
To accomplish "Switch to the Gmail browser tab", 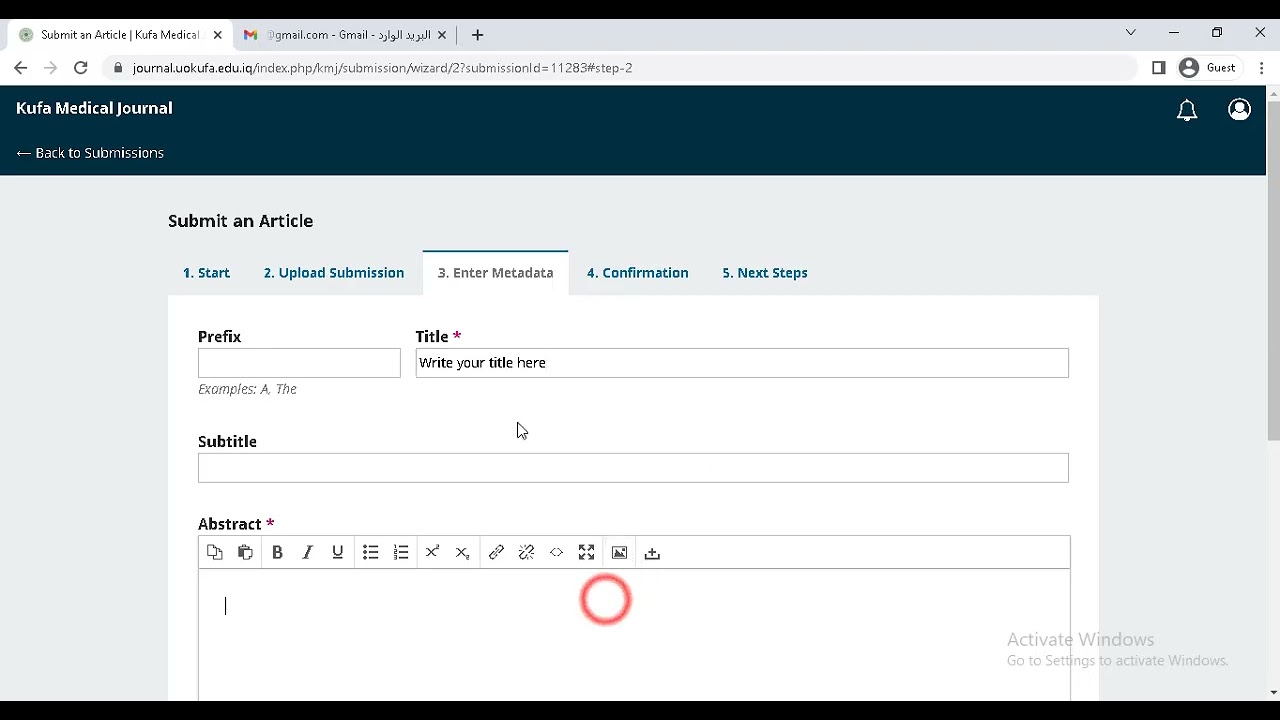I will (x=345, y=35).
